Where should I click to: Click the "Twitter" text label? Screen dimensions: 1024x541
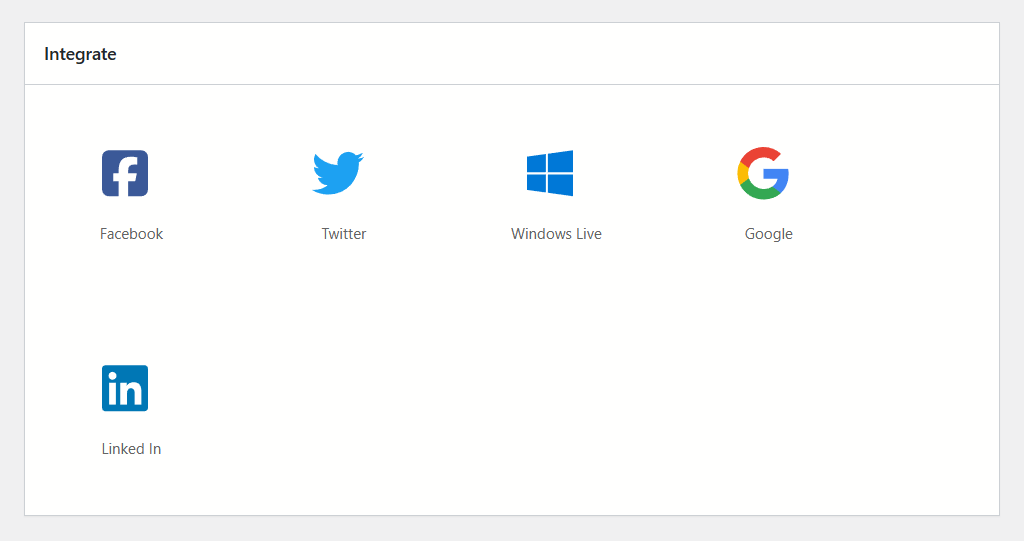[x=343, y=234]
